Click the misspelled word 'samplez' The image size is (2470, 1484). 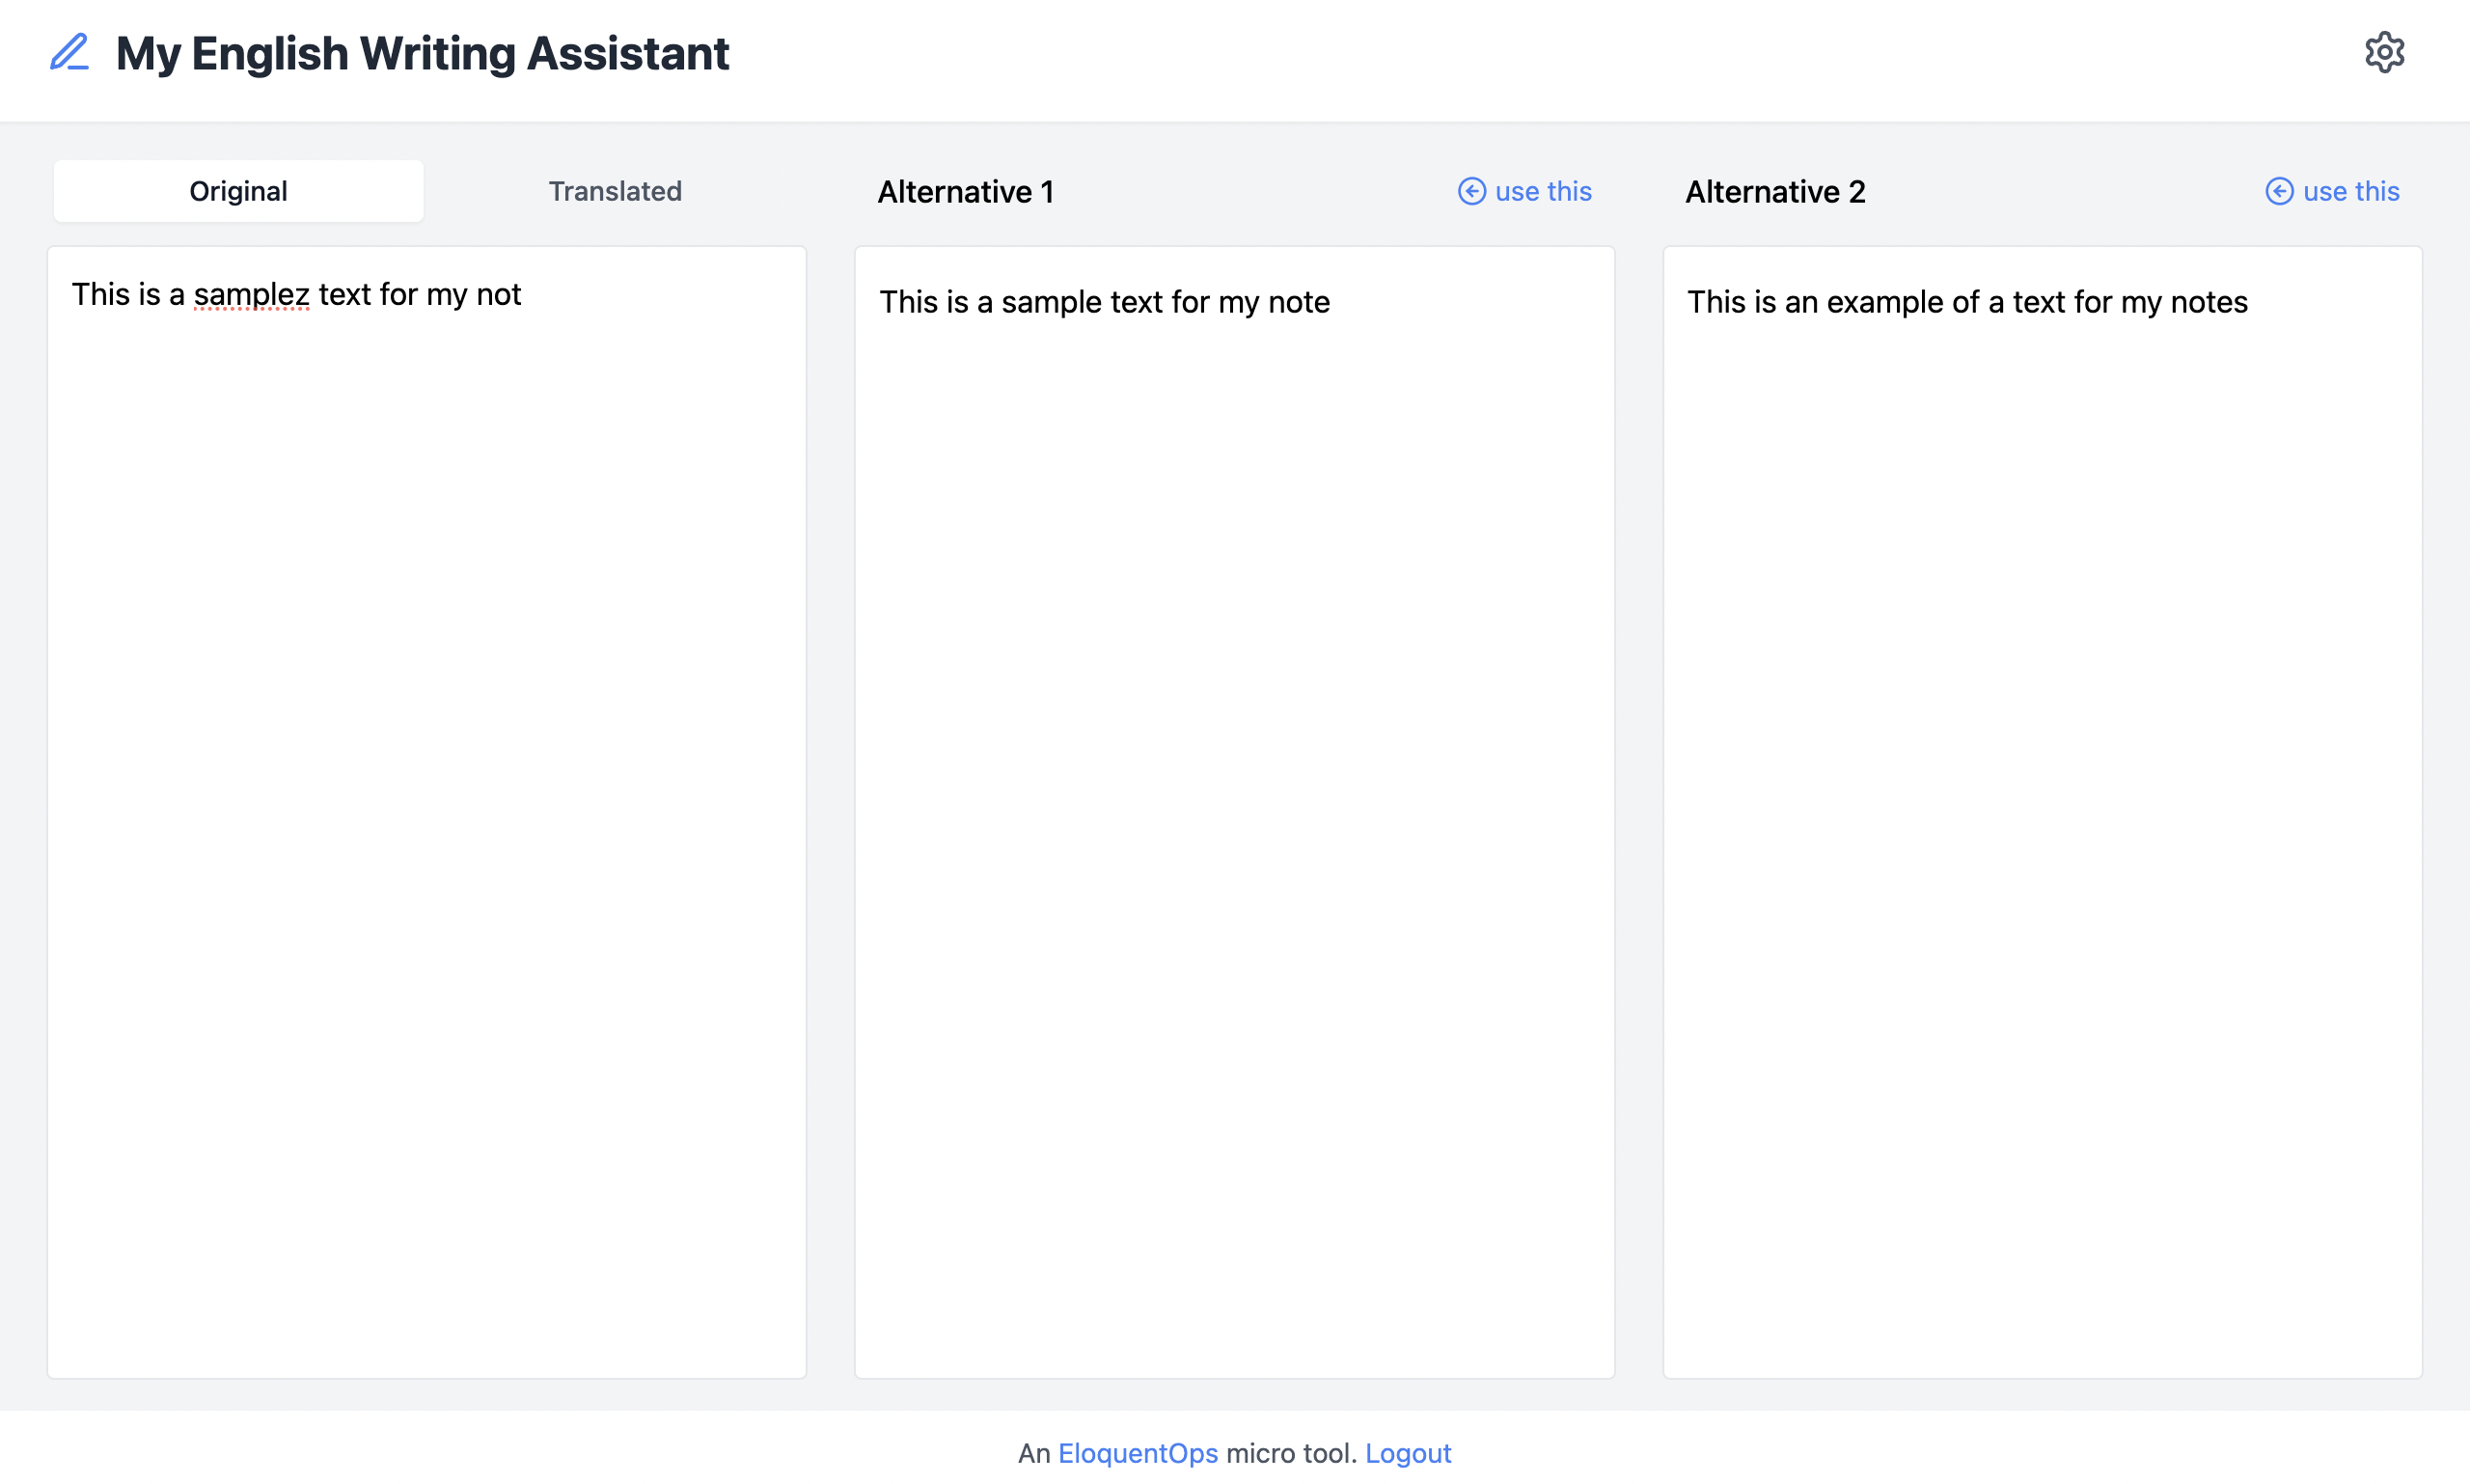(x=251, y=294)
